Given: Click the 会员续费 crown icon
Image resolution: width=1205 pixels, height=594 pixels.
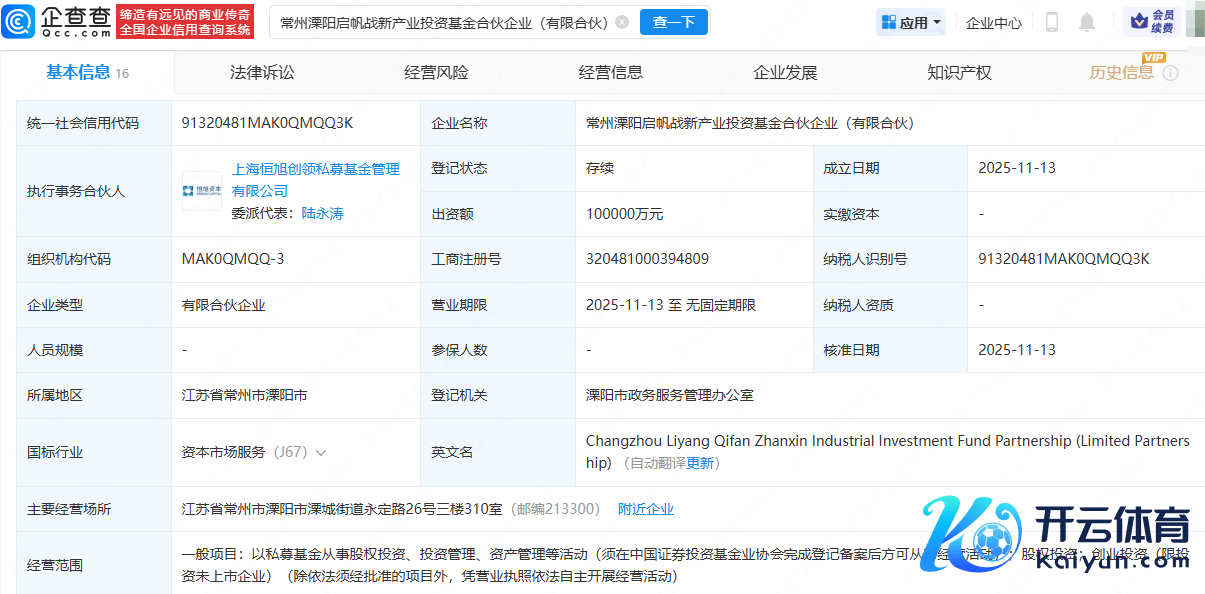Looking at the screenshot, I should click(1139, 21).
